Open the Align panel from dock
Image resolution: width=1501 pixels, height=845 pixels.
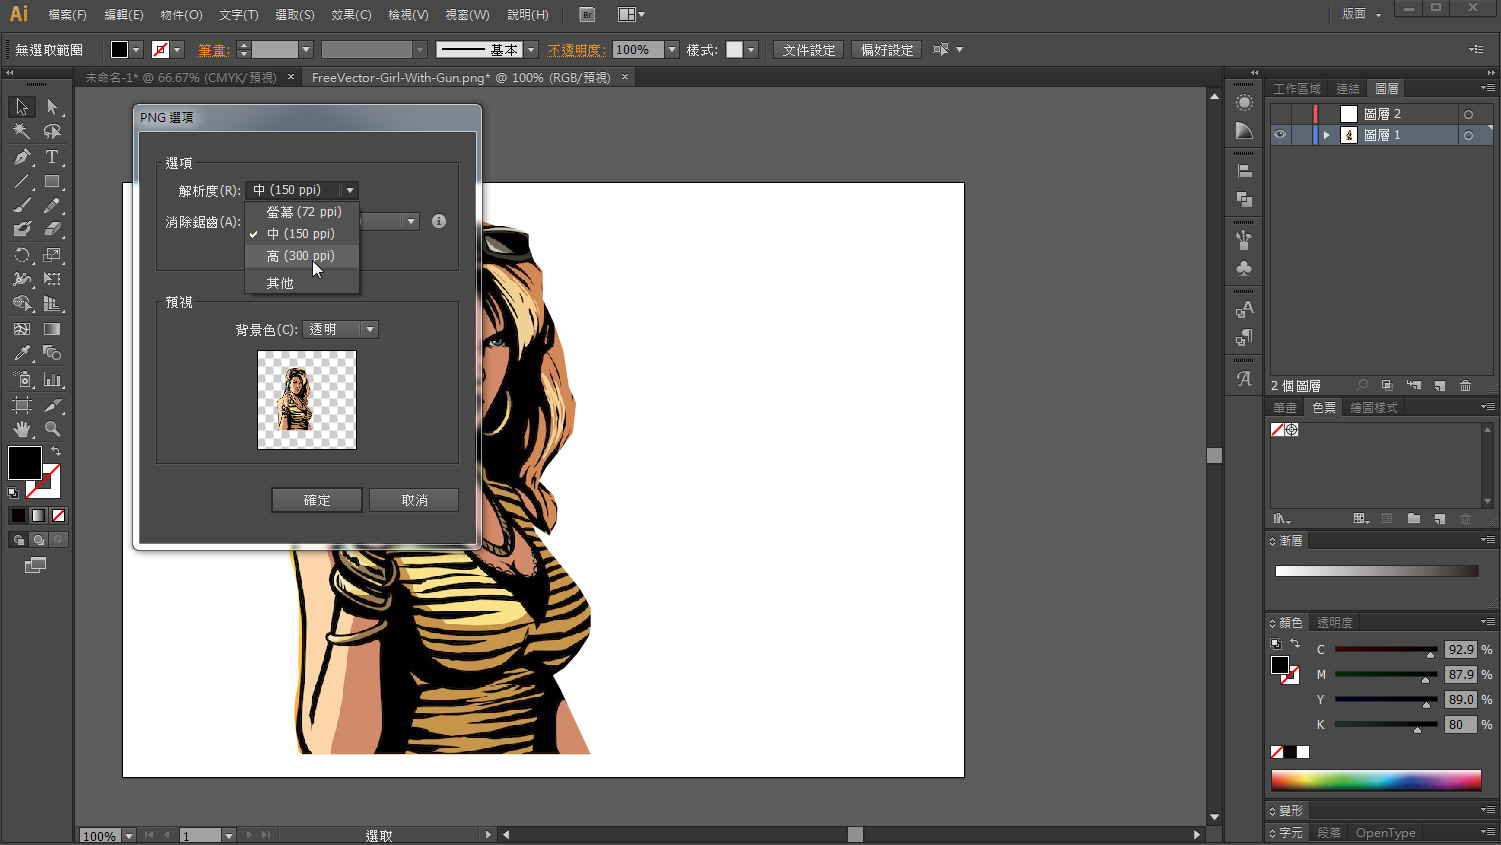pos(1244,171)
